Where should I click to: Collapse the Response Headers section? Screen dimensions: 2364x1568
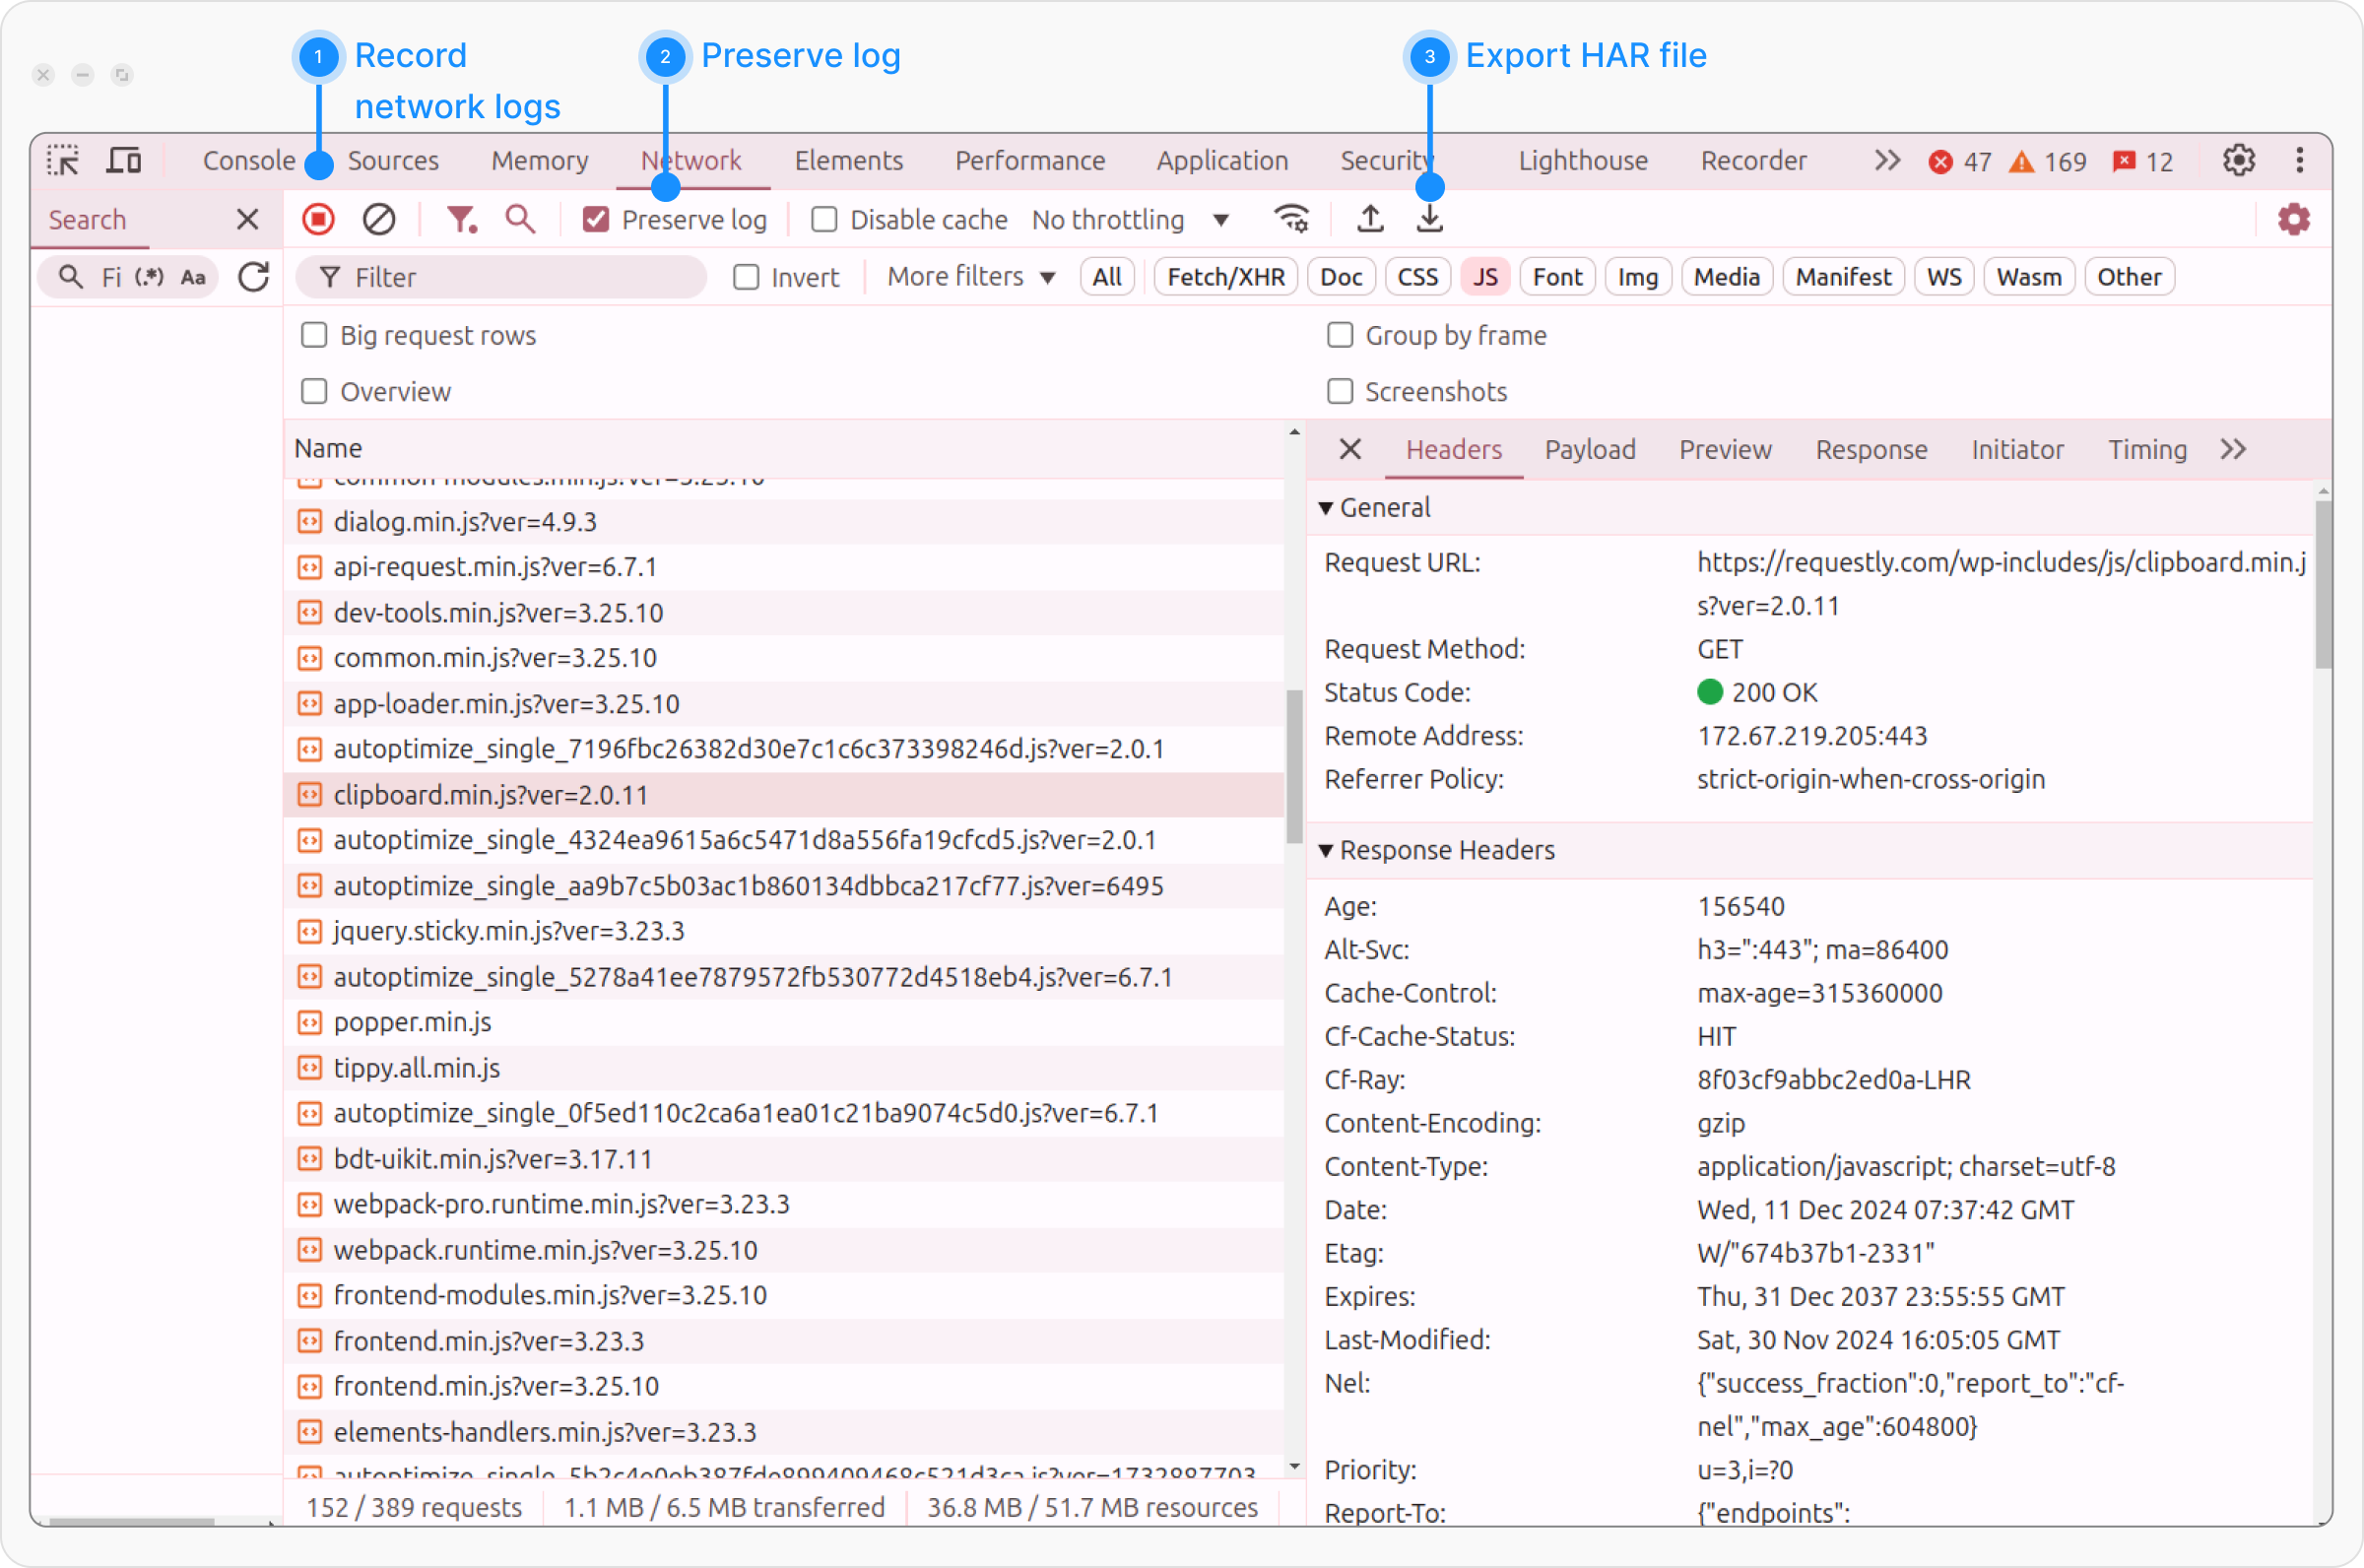[x=1326, y=849]
